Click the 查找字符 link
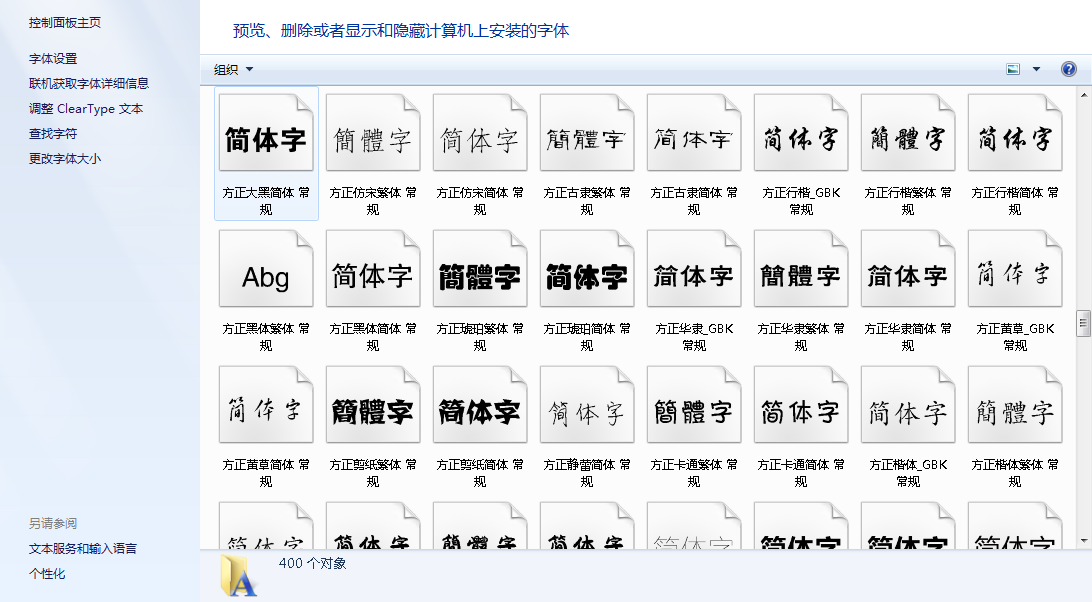This screenshot has height=602, width=1092. tap(53, 134)
